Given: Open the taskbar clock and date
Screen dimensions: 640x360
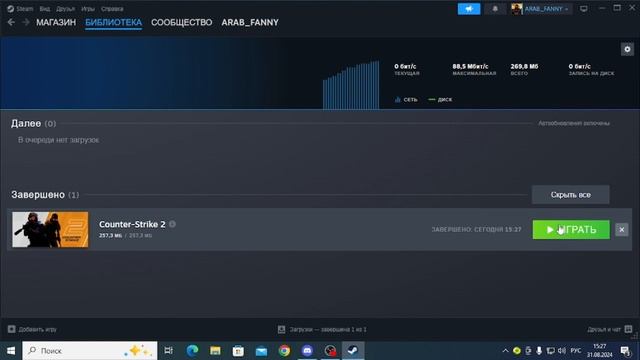Looking at the screenshot, I should click(600, 351).
